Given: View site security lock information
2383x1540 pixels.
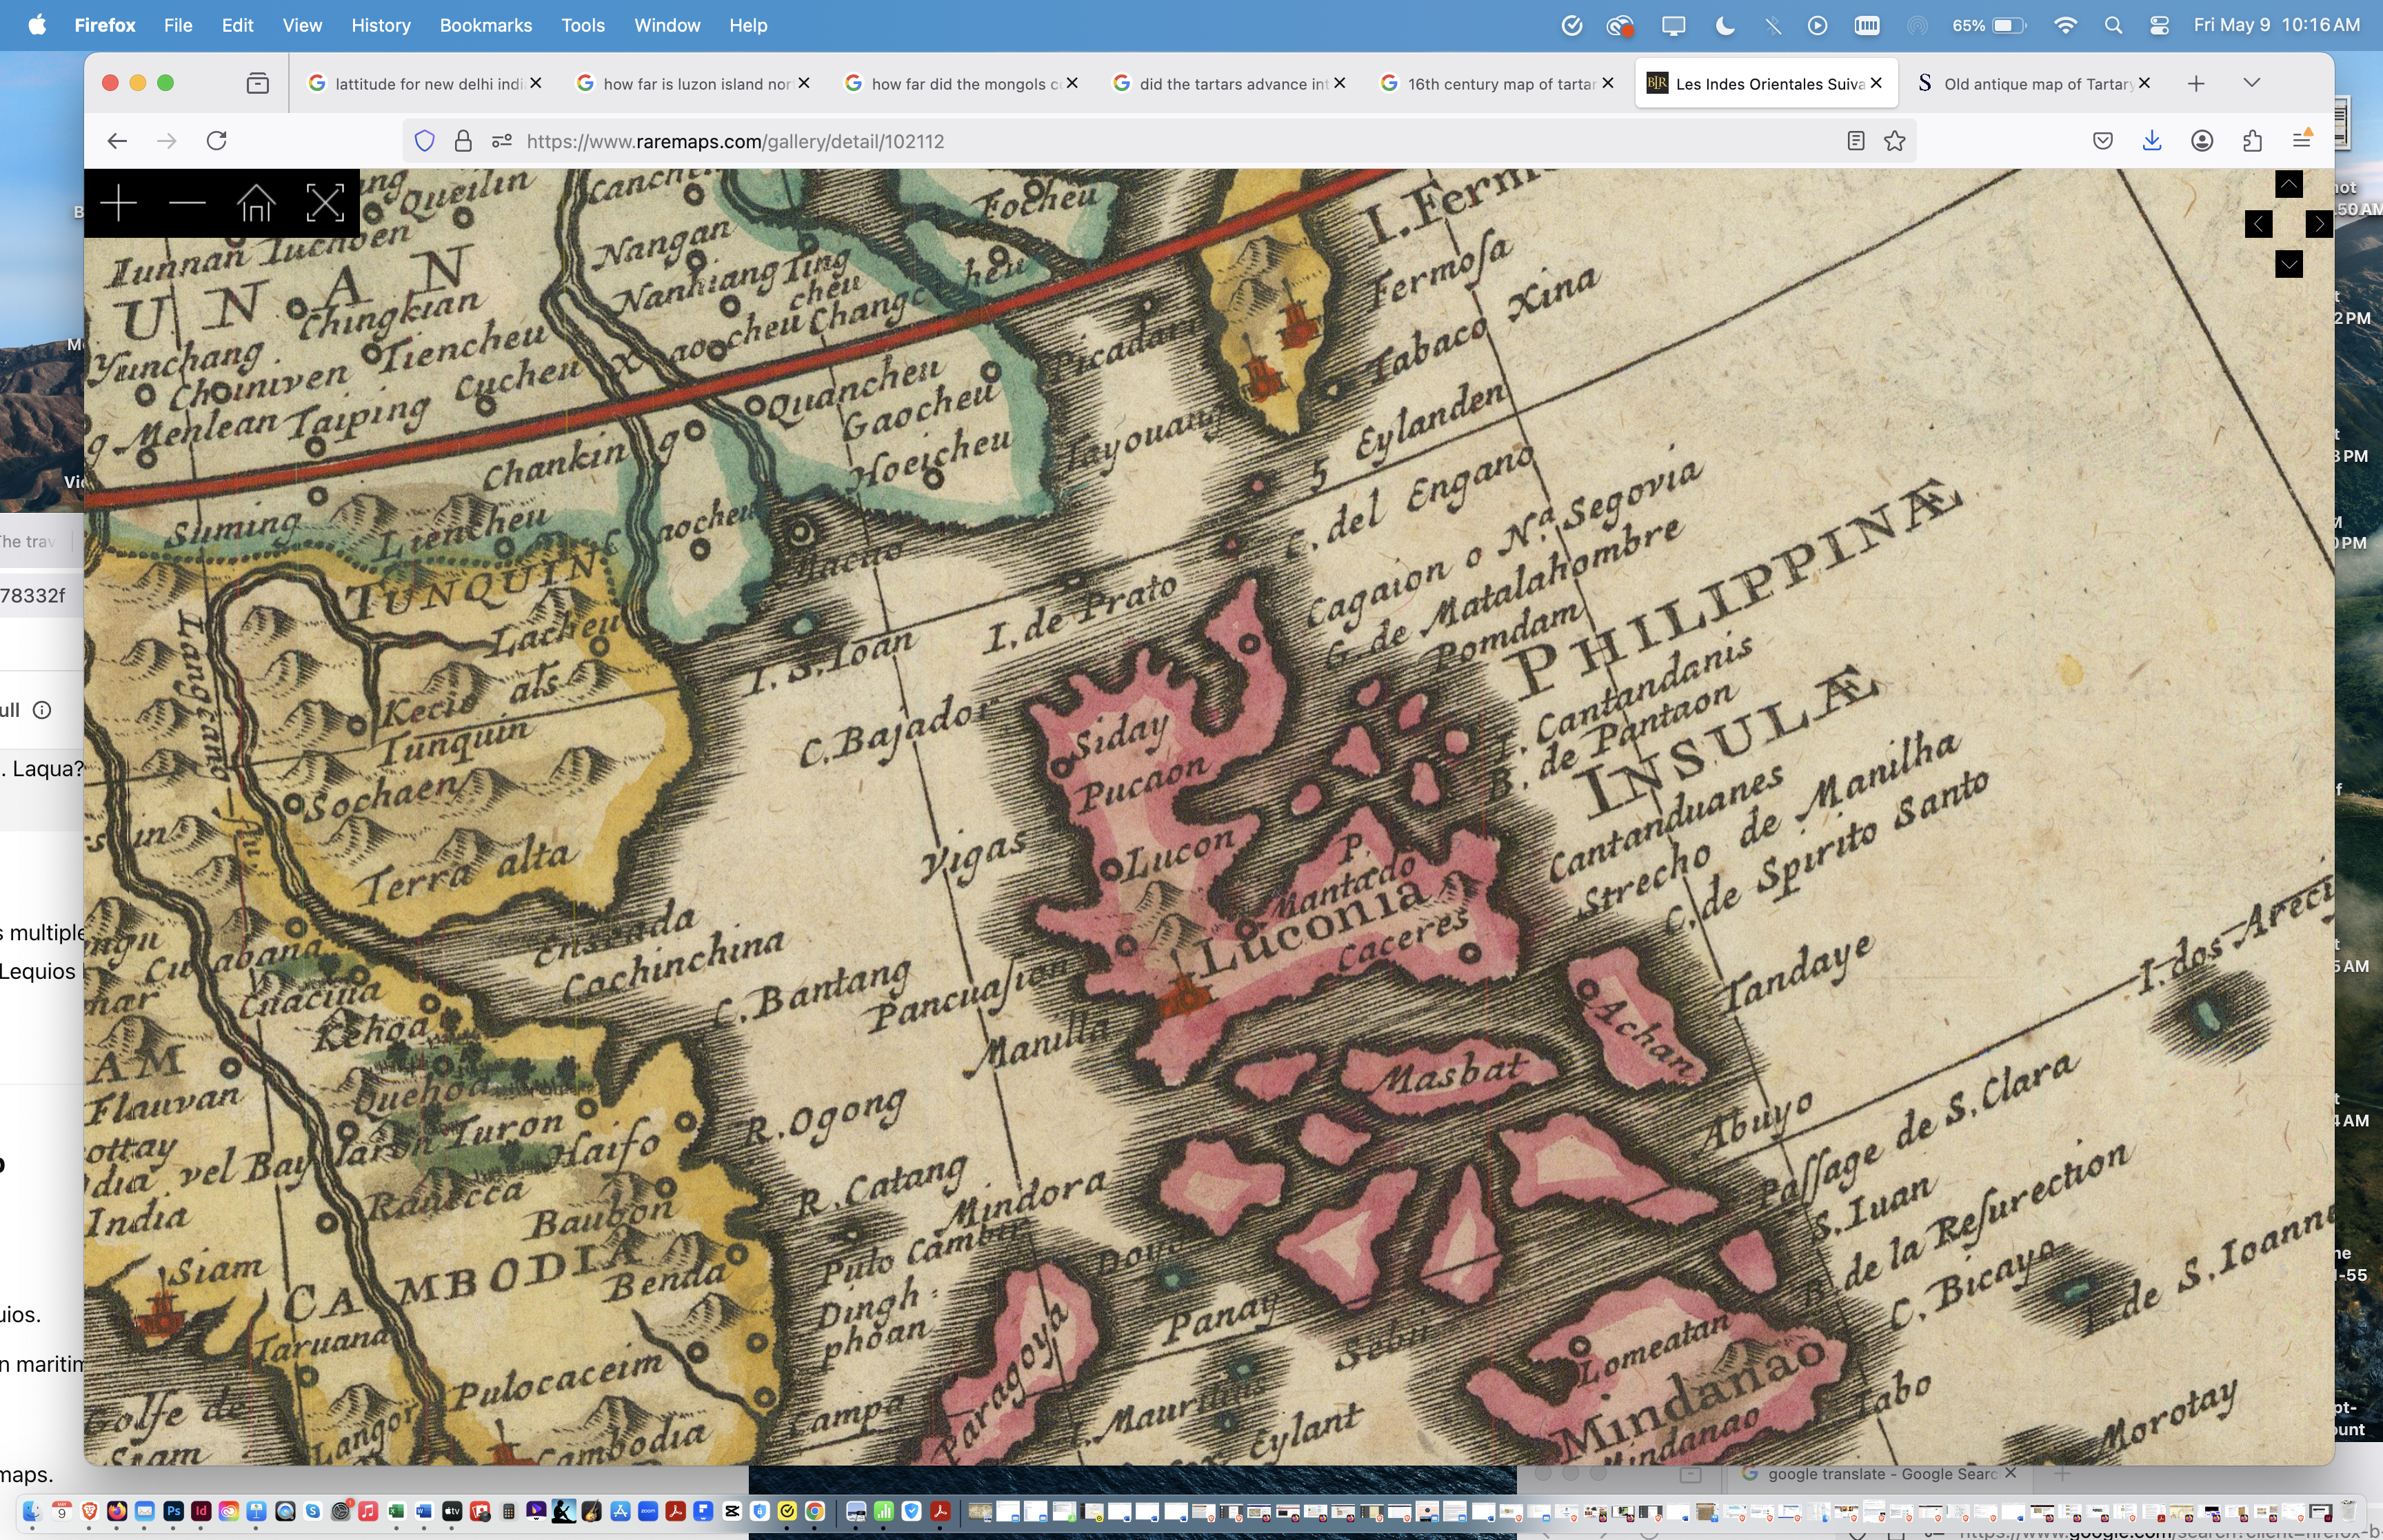Looking at the screenshot, I should tap(463, 141).
